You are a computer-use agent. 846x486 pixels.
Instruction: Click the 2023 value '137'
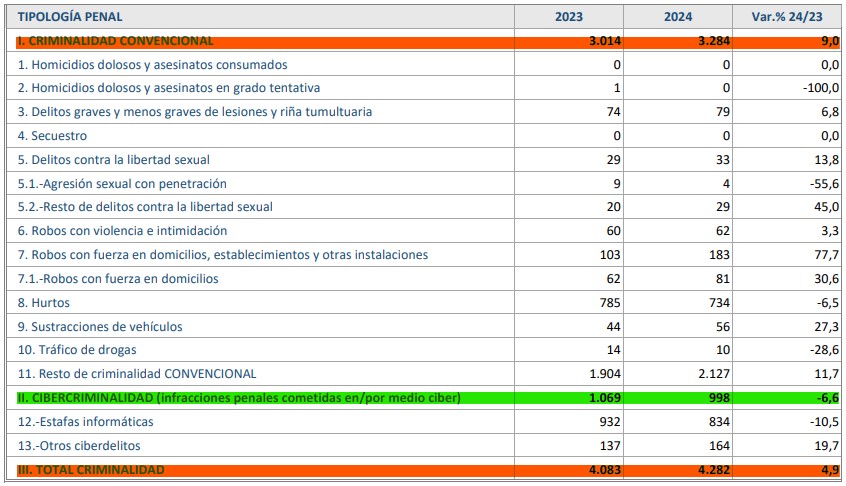pyautogui.click(x=610, y=446)
